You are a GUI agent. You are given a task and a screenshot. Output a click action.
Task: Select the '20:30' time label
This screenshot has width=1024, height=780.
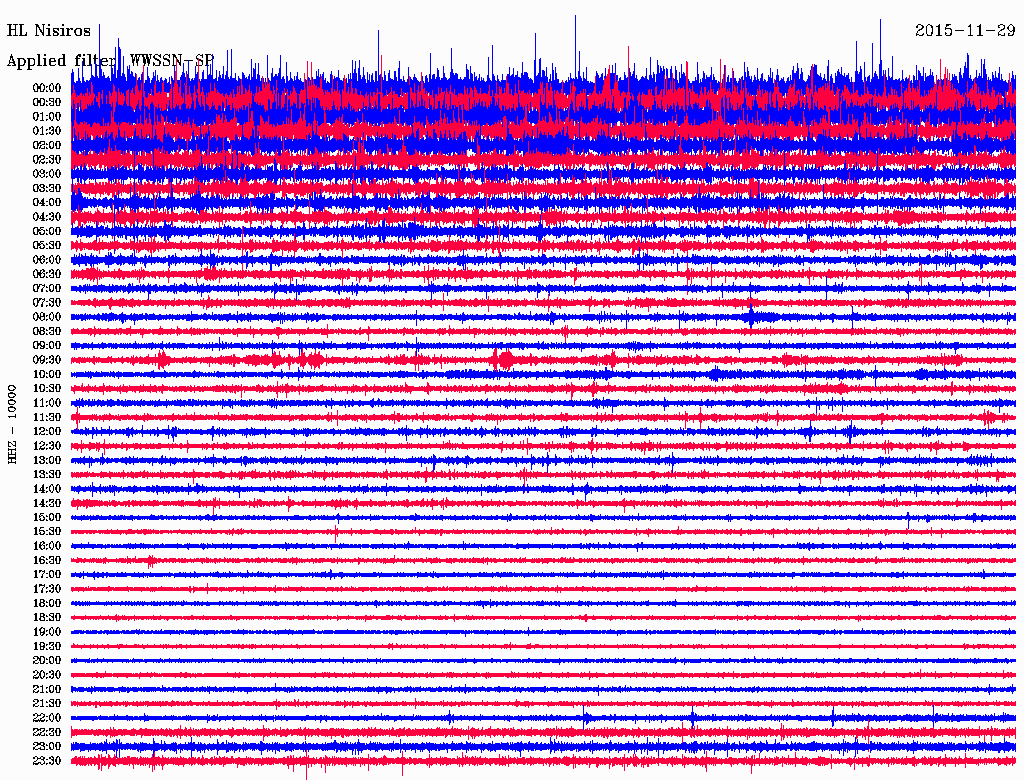click(x=47, y=675)
